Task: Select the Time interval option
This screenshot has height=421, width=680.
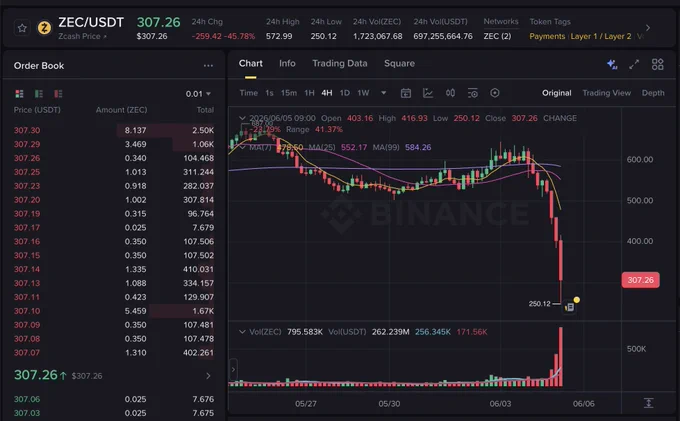Action: click(248, 93)
